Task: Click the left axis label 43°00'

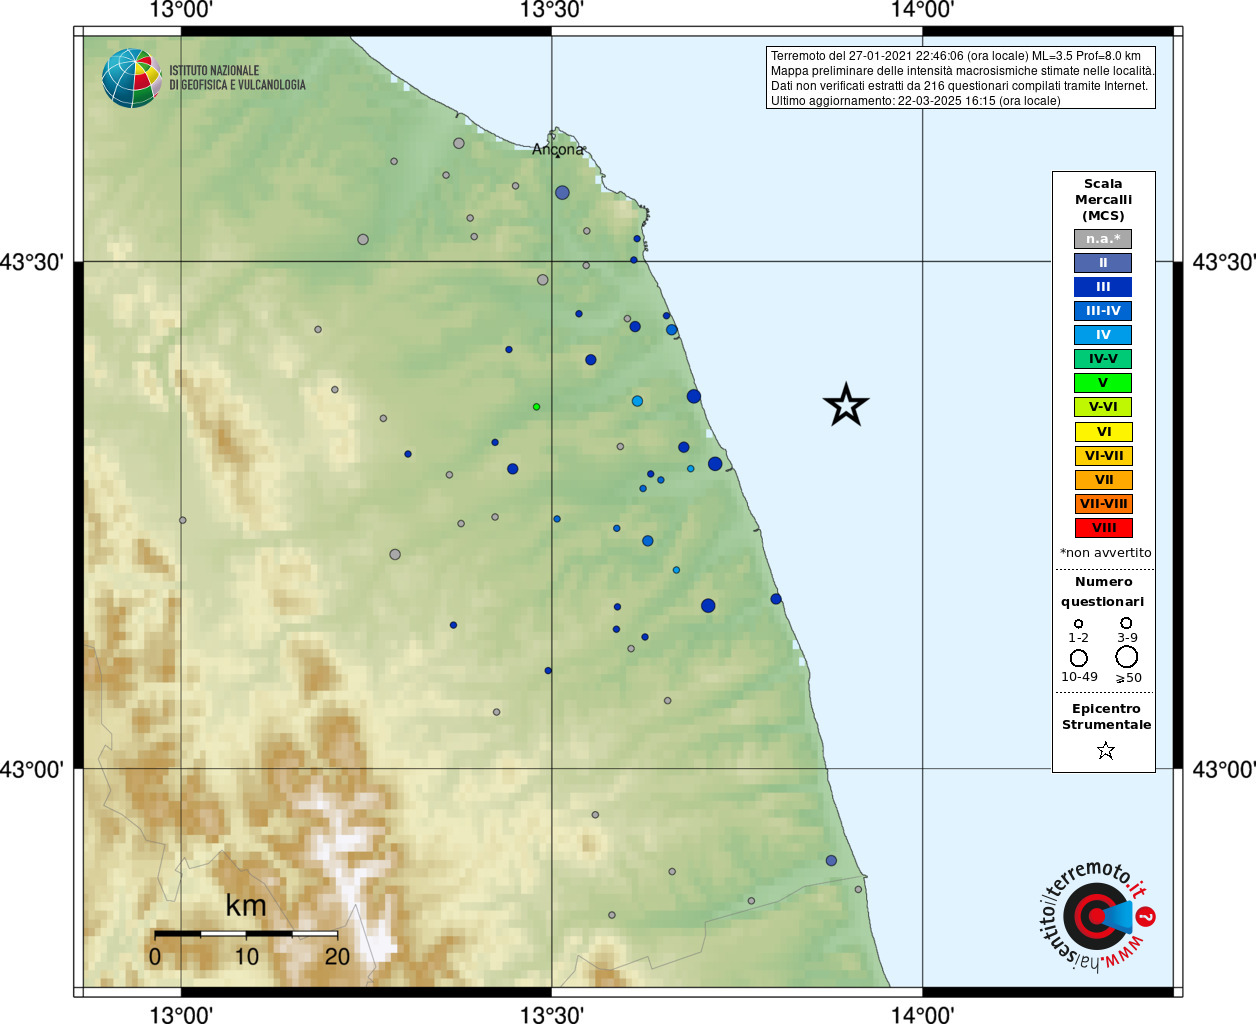Action: [32, 769]
